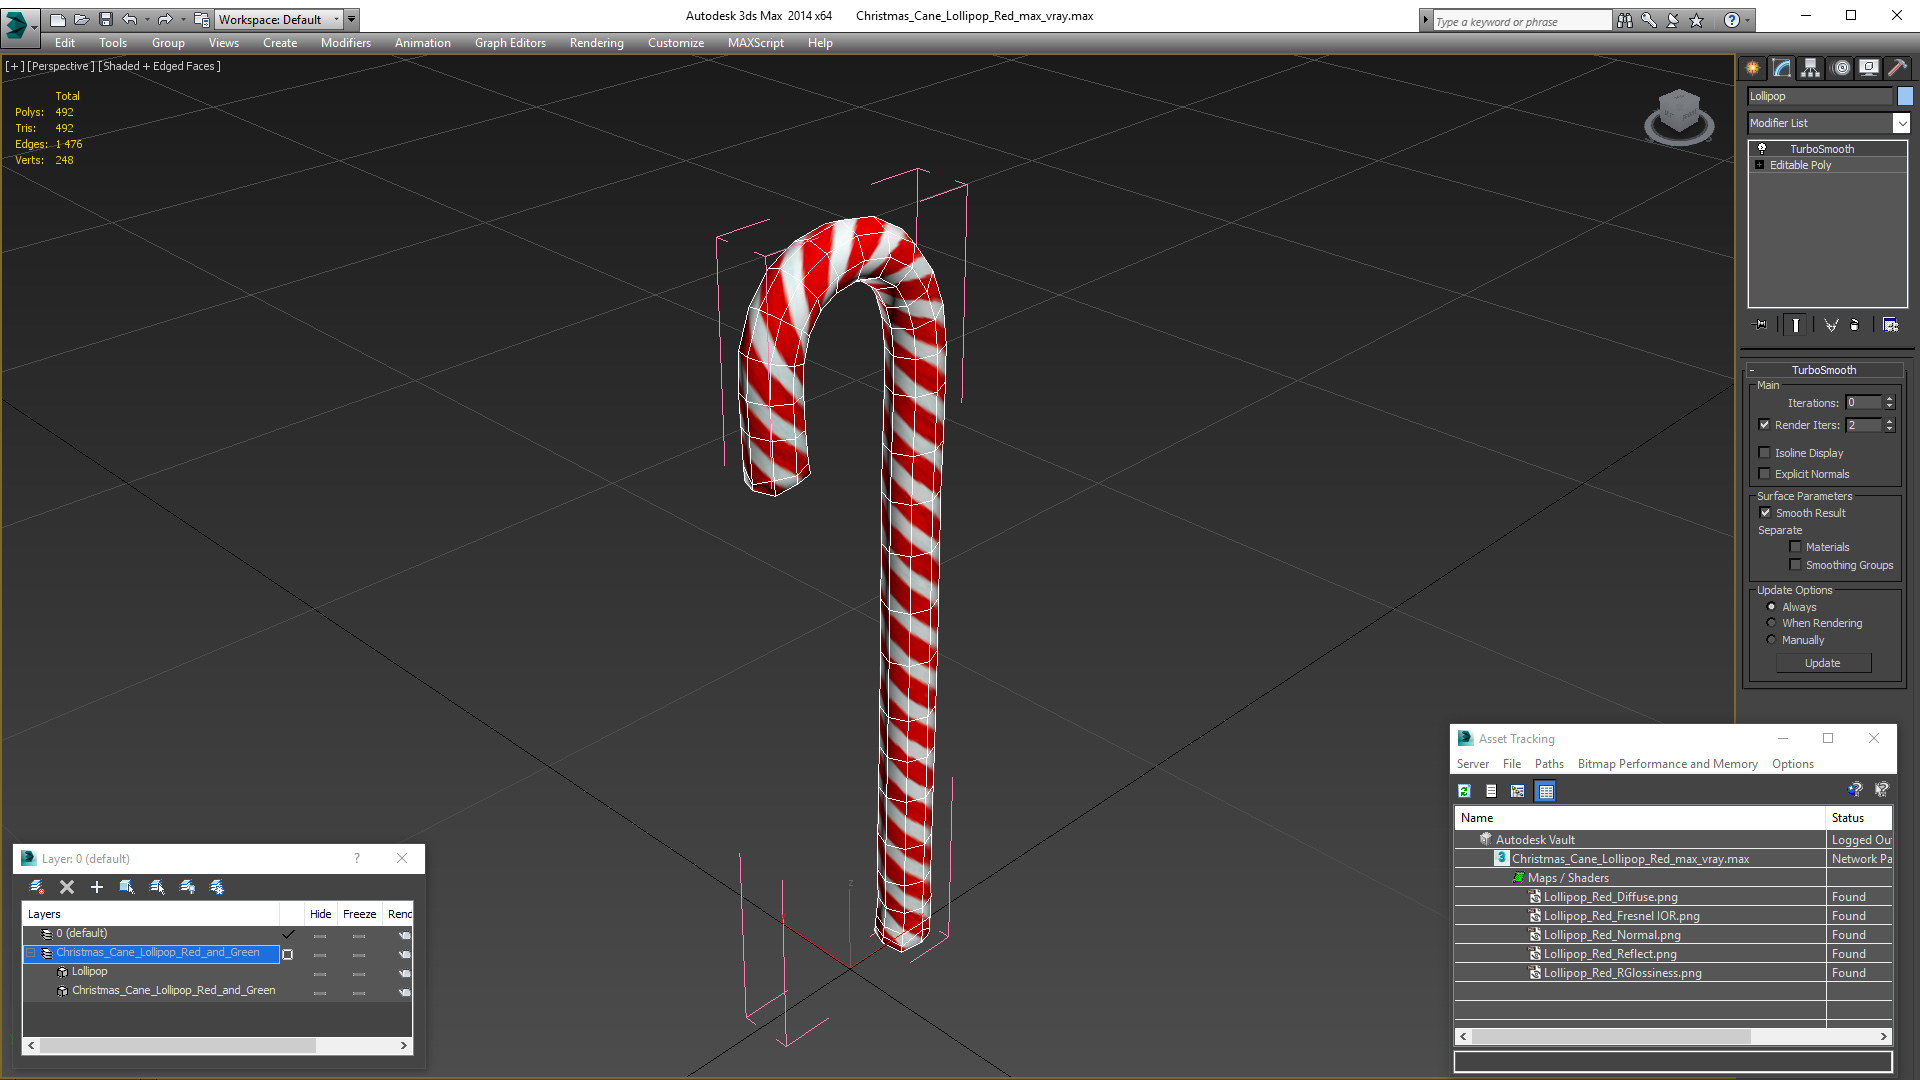The width and height of the screenshot is (1920, 1080).
Task: Click Remove Modifier from stack icon
Action: pos(1855,325)
